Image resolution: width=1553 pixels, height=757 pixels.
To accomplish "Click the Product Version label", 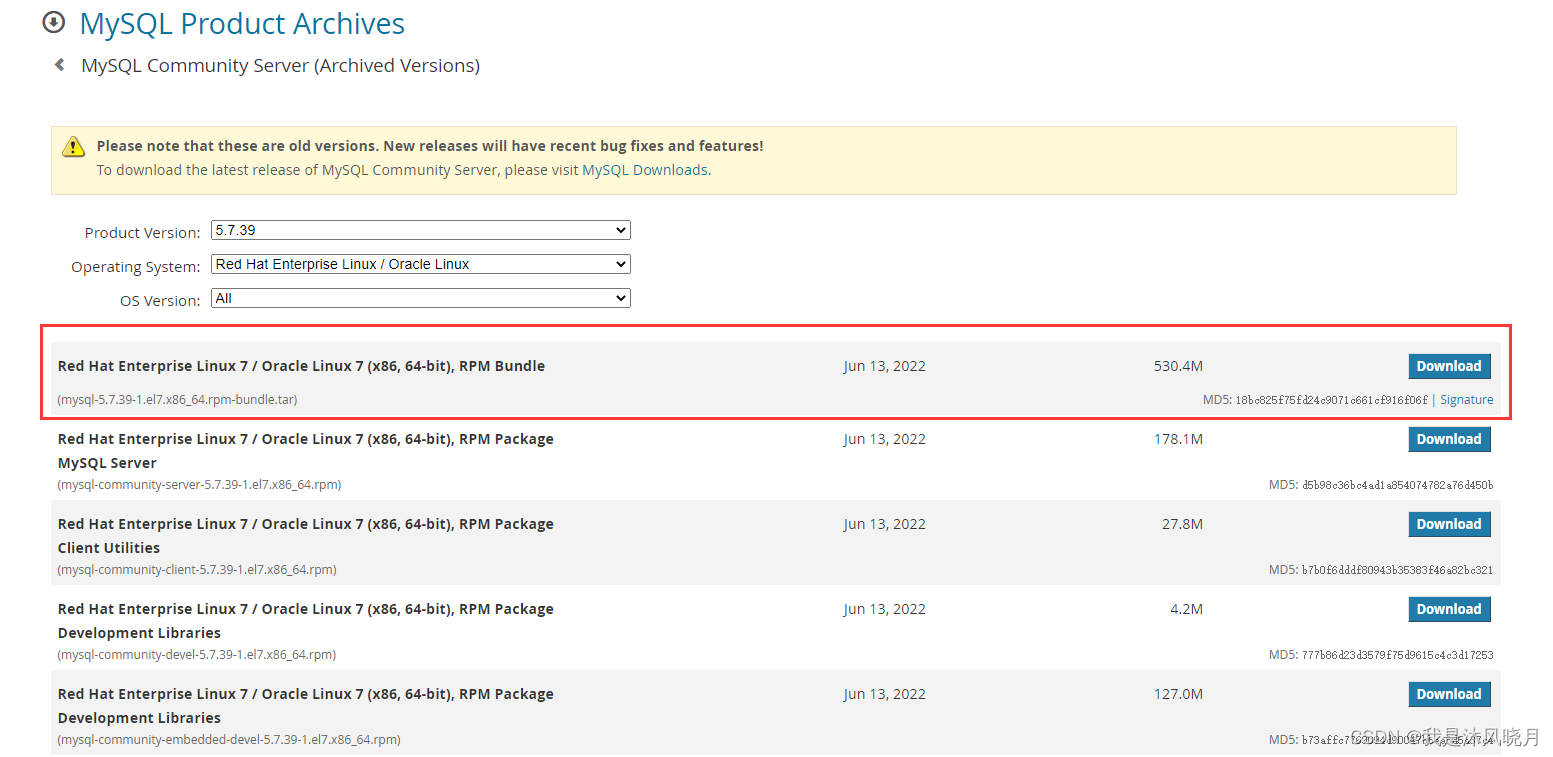I will coord(142,233).
